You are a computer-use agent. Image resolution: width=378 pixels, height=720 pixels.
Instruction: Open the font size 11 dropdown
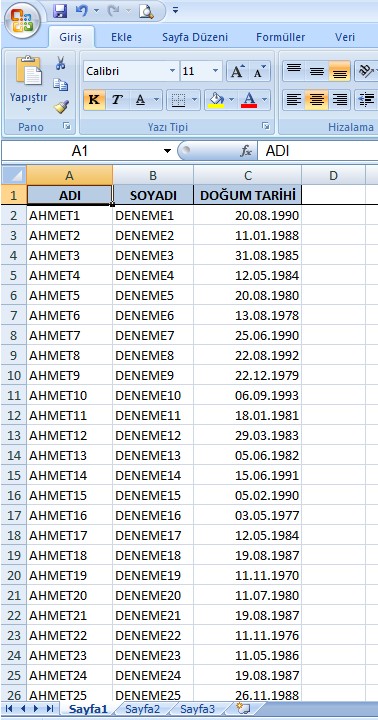pos(215,72)
